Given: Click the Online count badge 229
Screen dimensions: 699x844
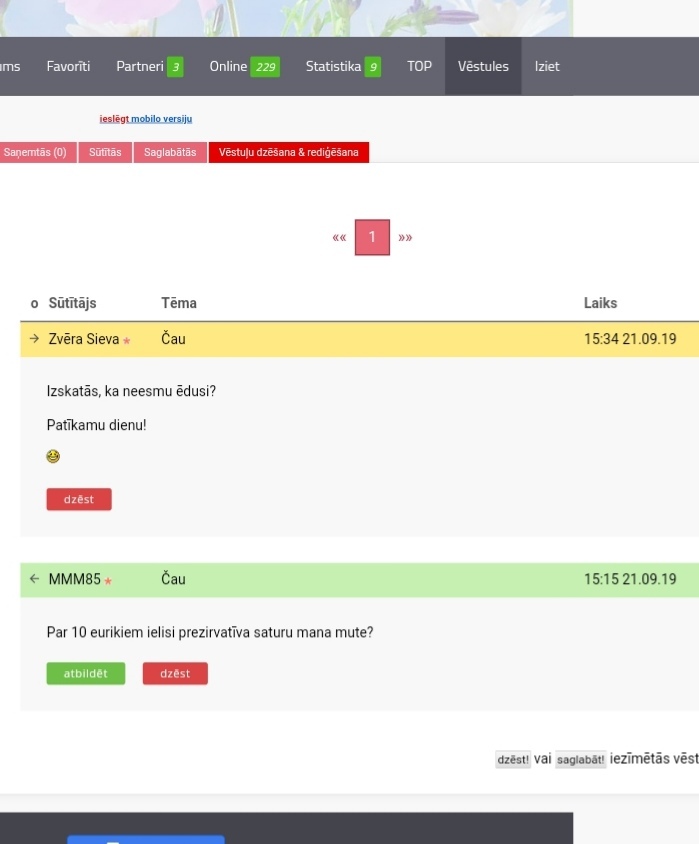Looking at the screenshot, I should (x=265, y=67).
